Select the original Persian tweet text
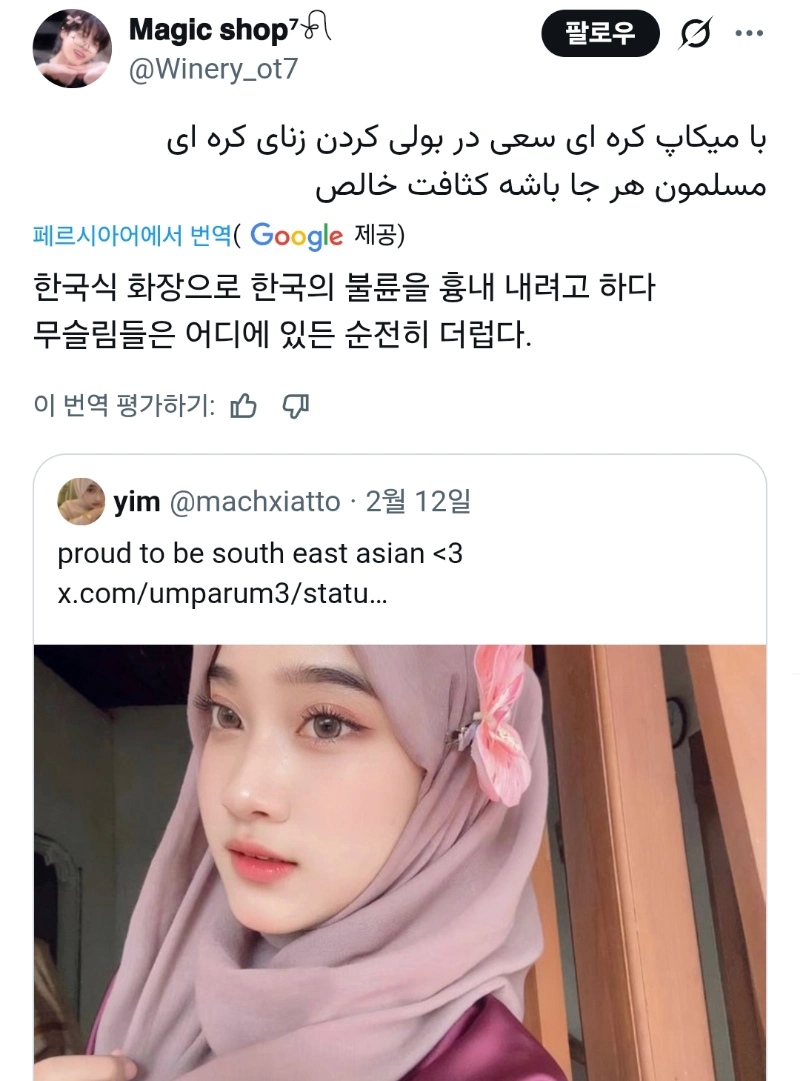 pyautogui.click(x=467, y=162)
